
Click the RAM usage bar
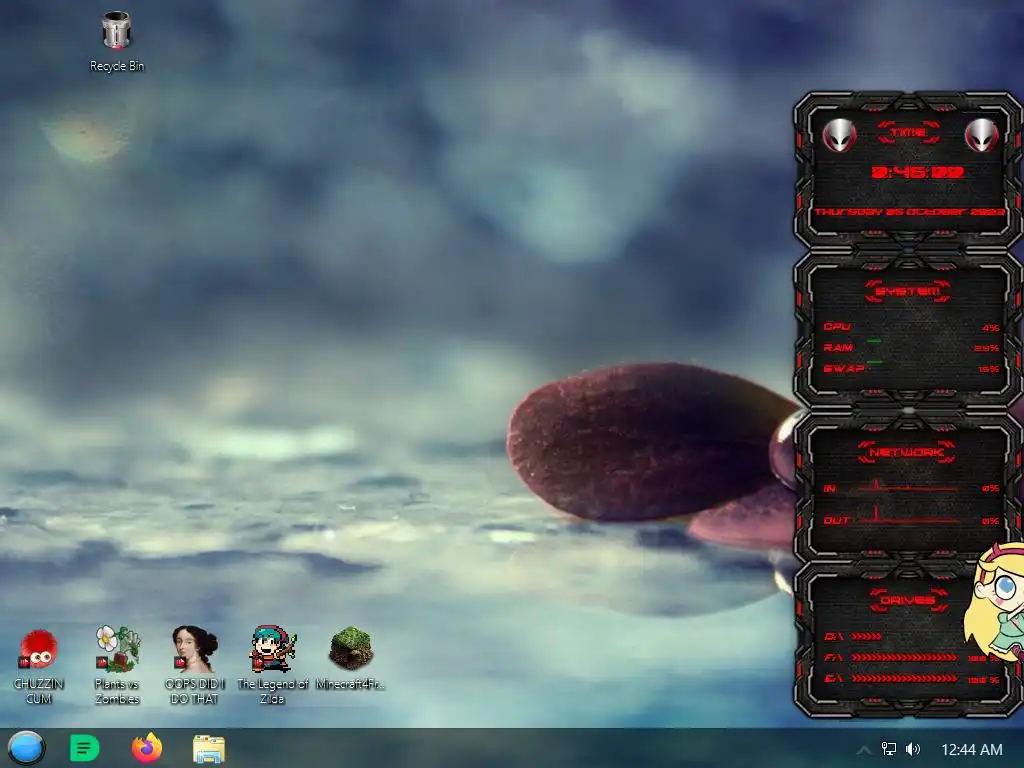click(x=874, y=341)
